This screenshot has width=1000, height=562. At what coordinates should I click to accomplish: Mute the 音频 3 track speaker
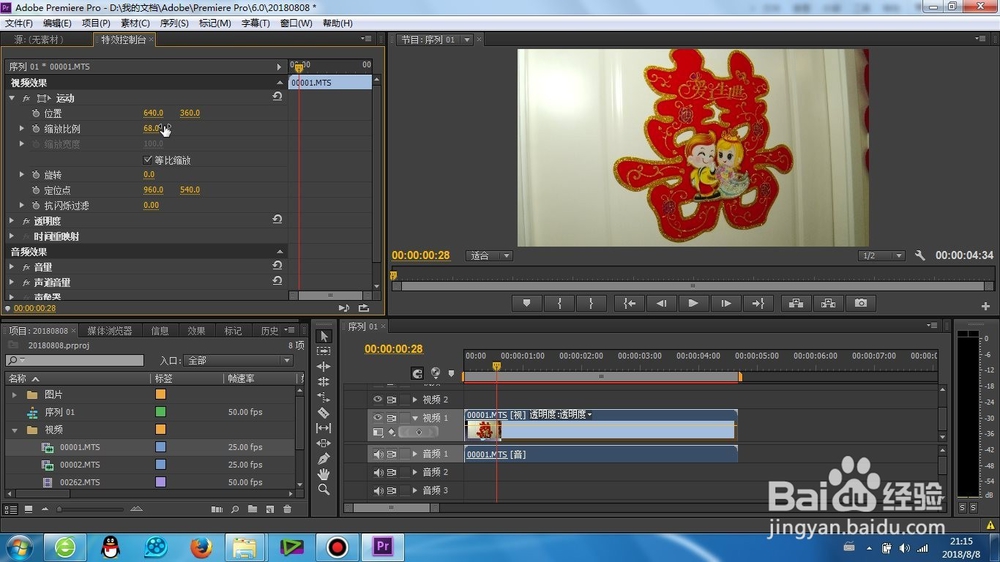[378, 491]
